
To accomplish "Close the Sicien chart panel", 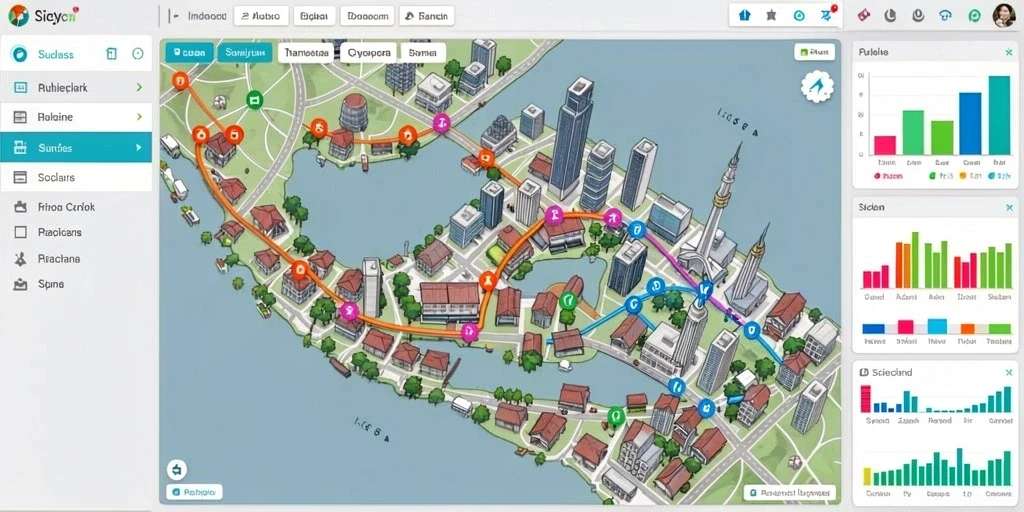I will click(x=1009, y=208).
